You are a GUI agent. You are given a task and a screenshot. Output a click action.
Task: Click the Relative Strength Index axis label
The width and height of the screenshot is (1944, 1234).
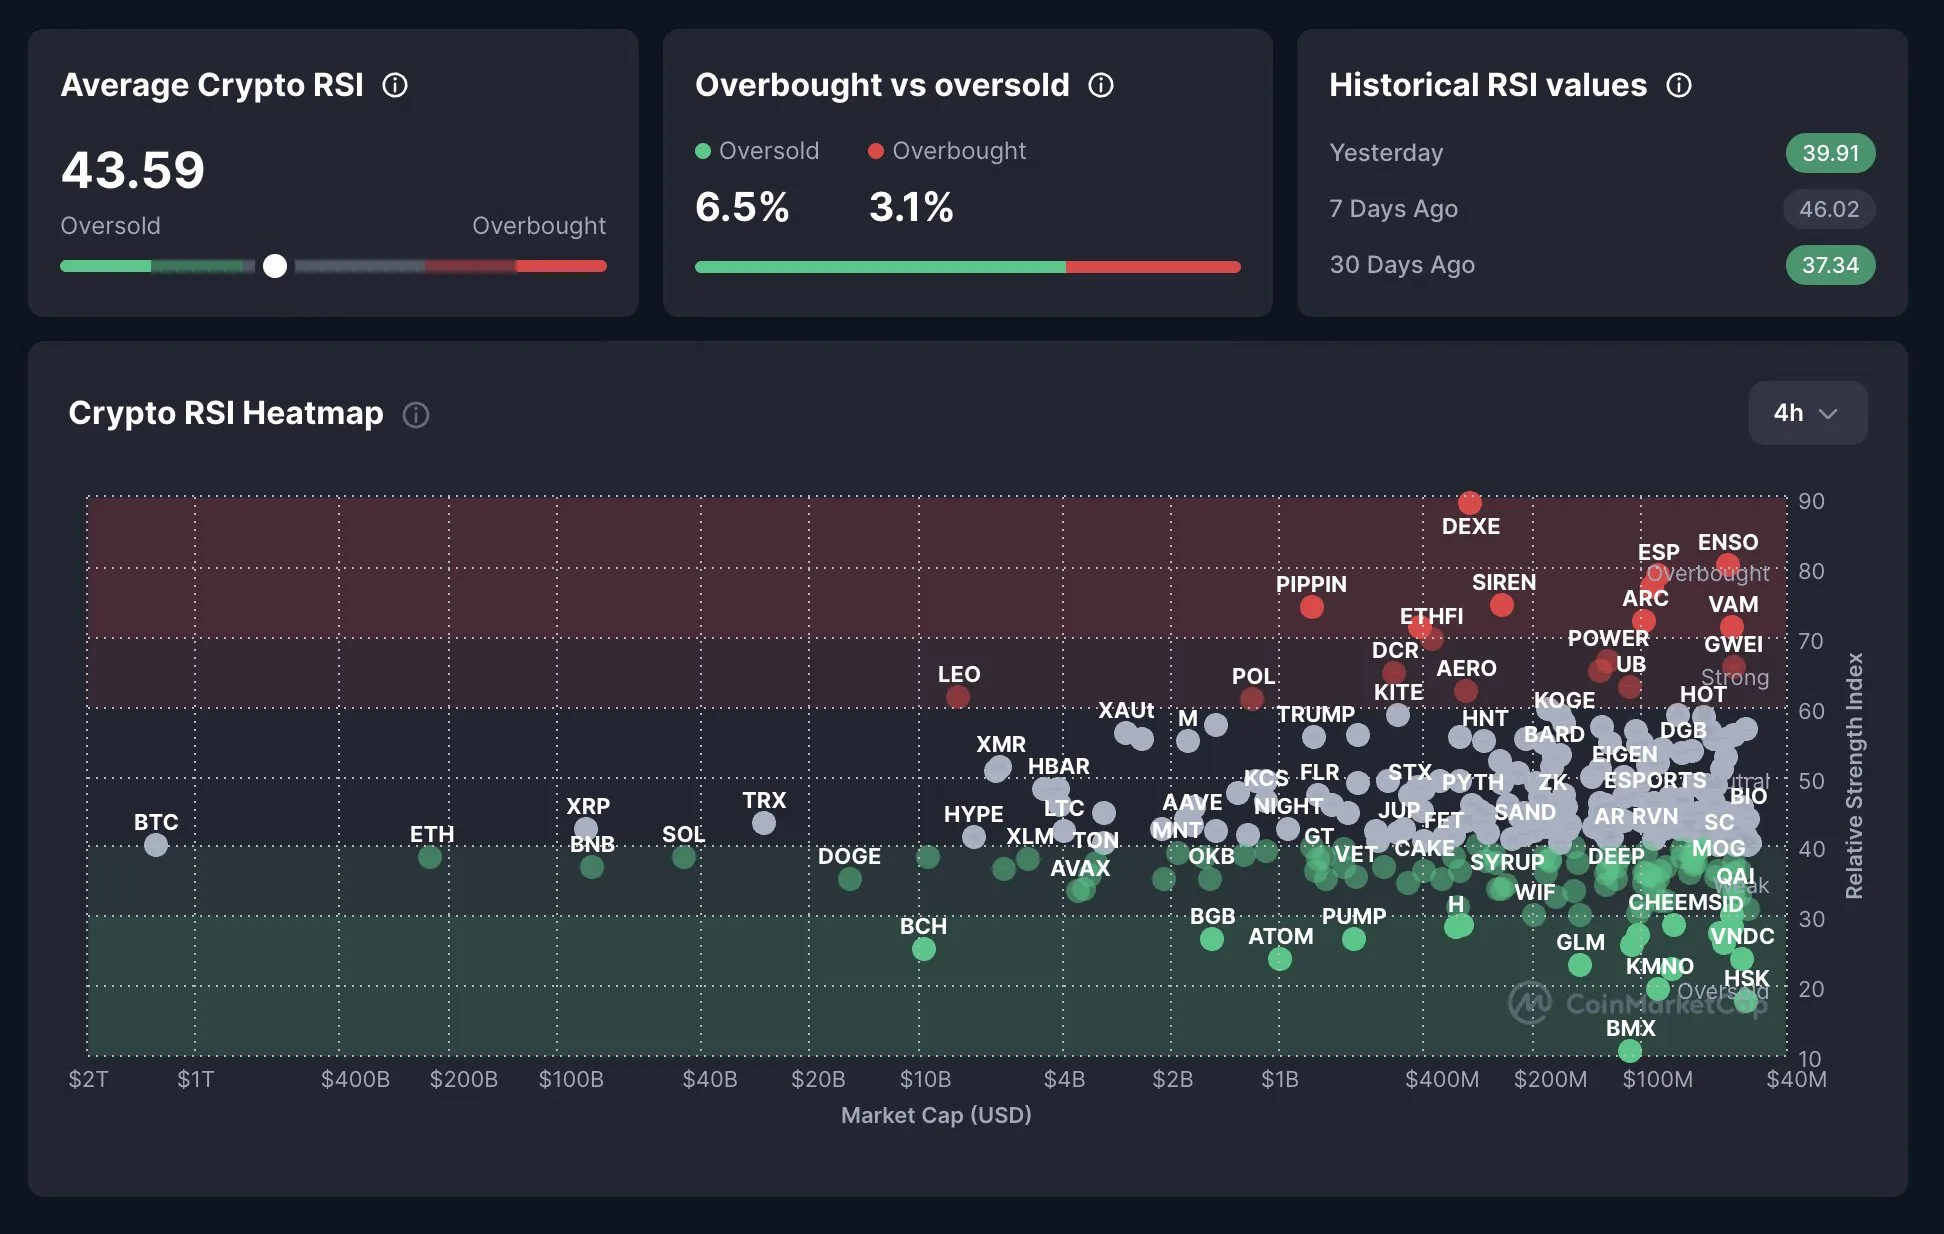[x=1854, y=776]
